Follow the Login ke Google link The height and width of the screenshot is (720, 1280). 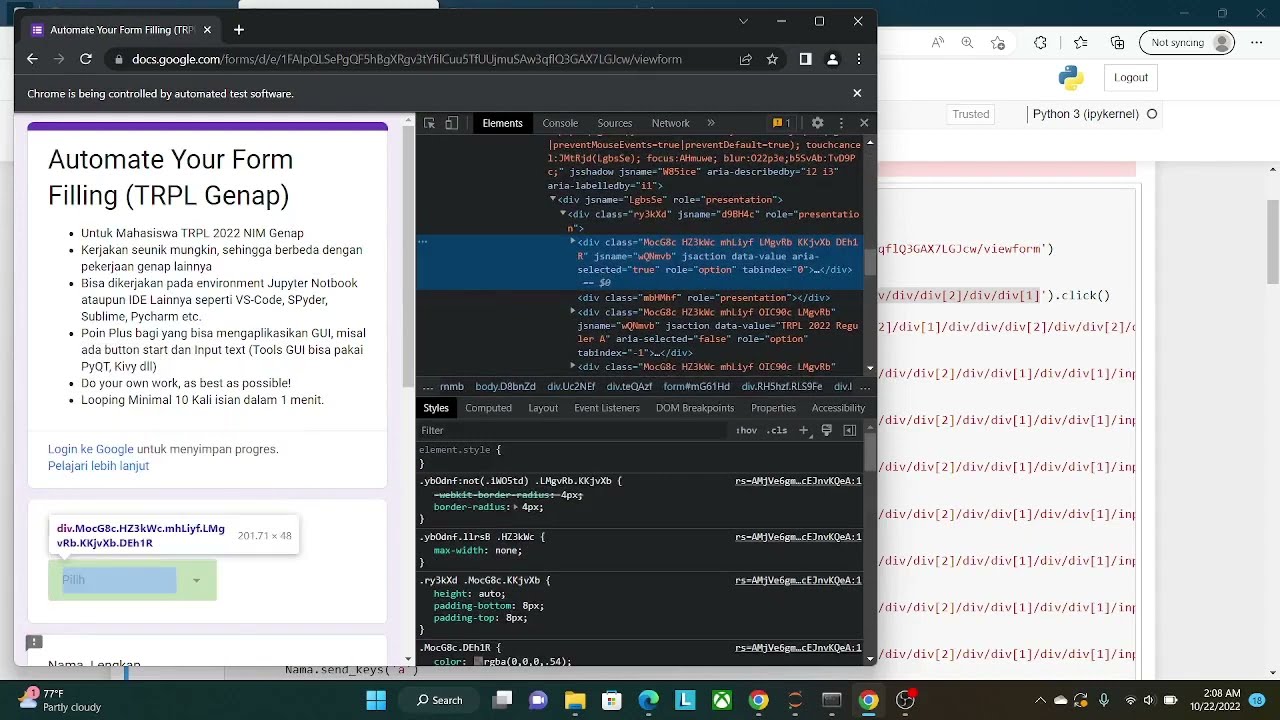[x=90, y=449]
